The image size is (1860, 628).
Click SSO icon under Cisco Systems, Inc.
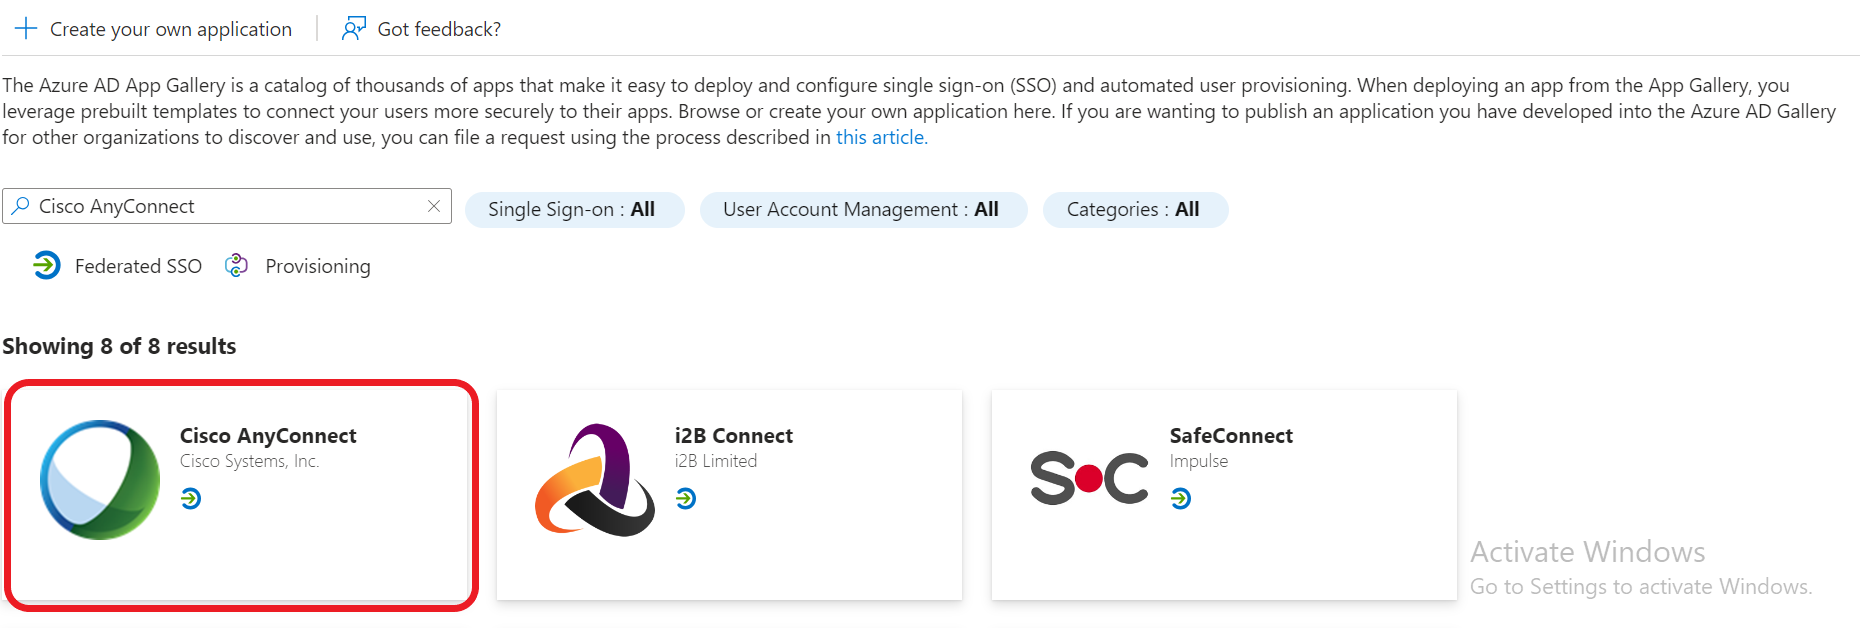pos(191,498)
